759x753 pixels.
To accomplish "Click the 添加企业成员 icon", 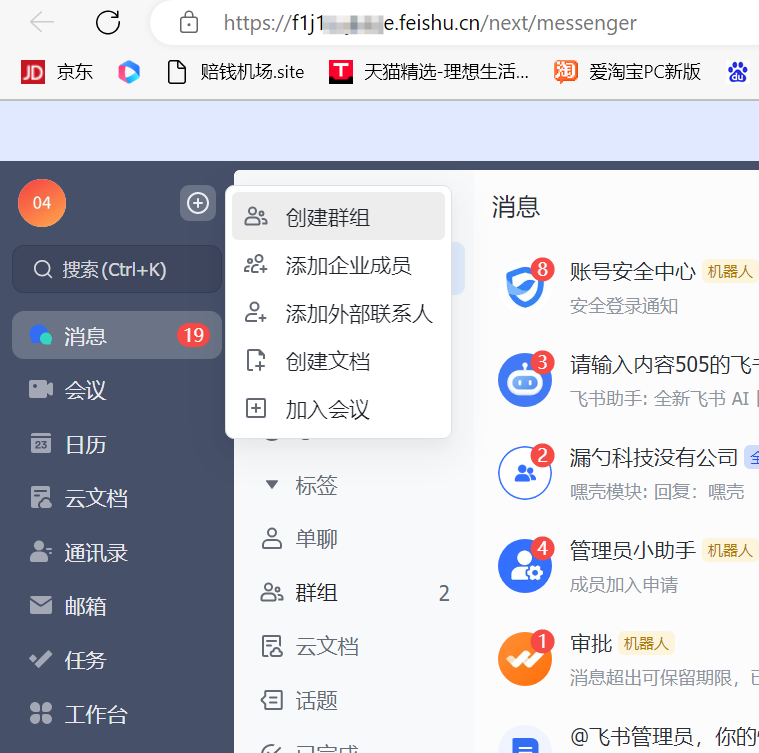I will [x=256, y=264].
